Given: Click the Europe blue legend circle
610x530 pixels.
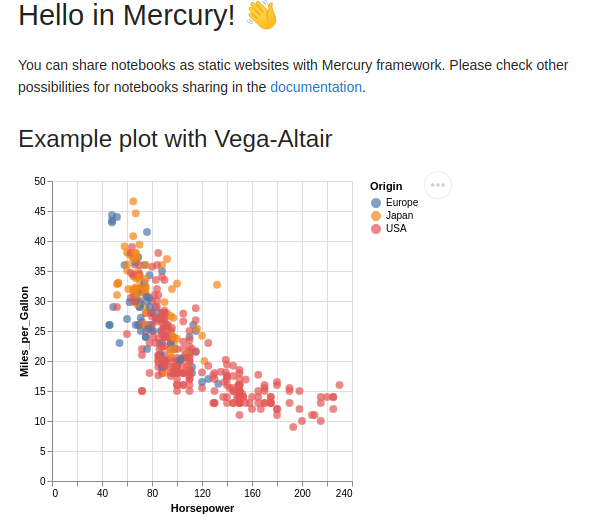Looking at the screenshot, I should coord(376,203).
